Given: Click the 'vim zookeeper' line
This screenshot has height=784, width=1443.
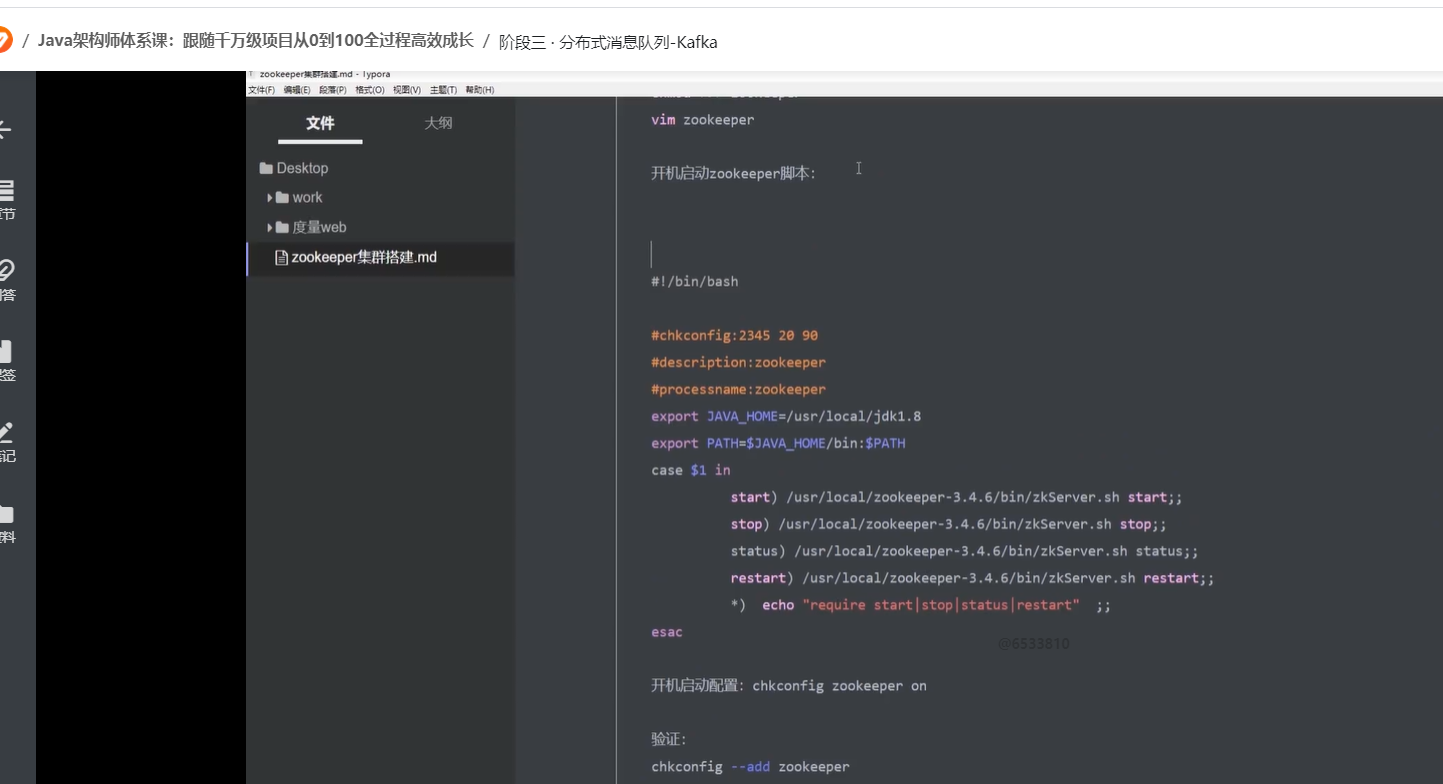Looking at the screenshot, I should pos(702,120).
